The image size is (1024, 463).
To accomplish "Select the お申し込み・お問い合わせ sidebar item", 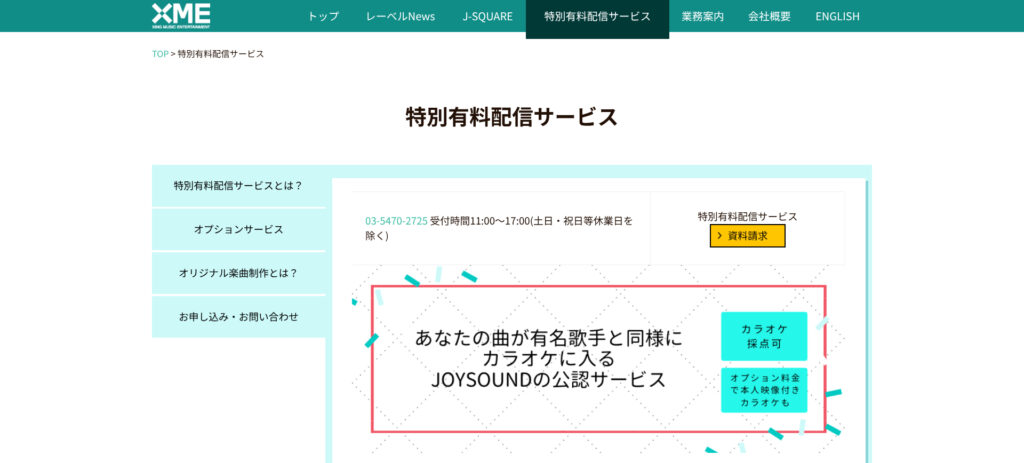I will point(238,317).
